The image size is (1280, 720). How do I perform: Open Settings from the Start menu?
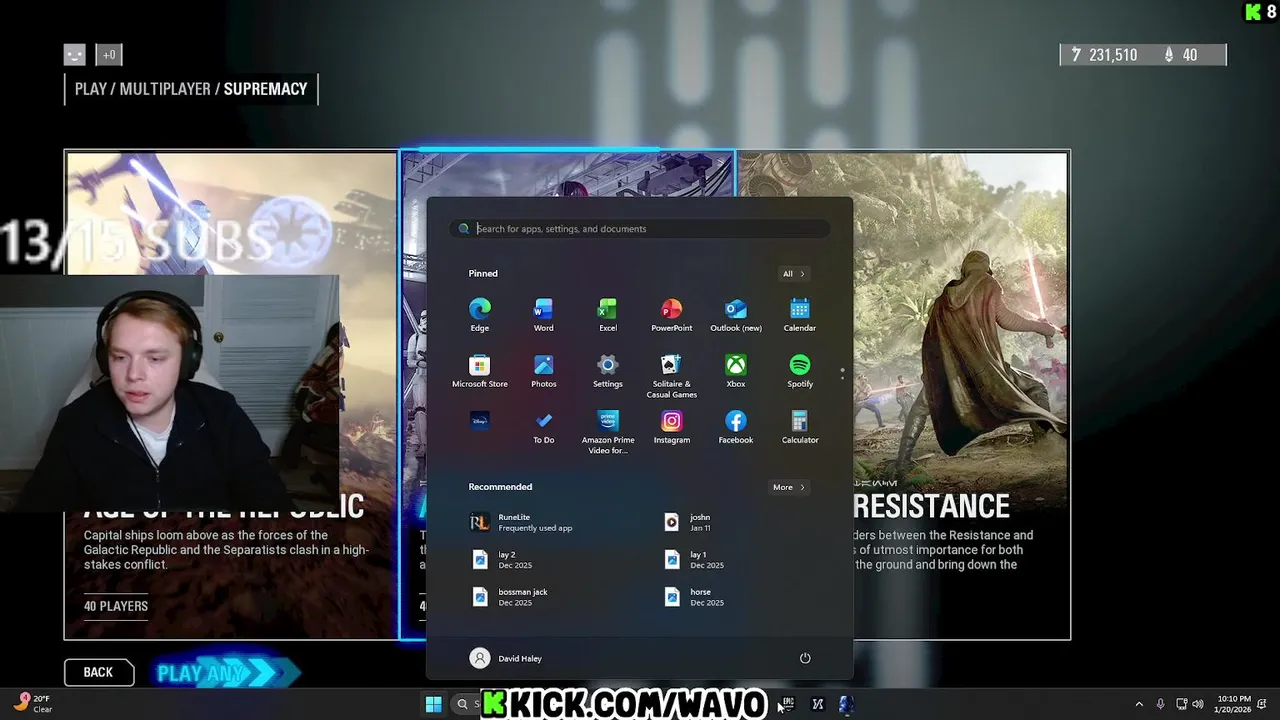point(607,371)
